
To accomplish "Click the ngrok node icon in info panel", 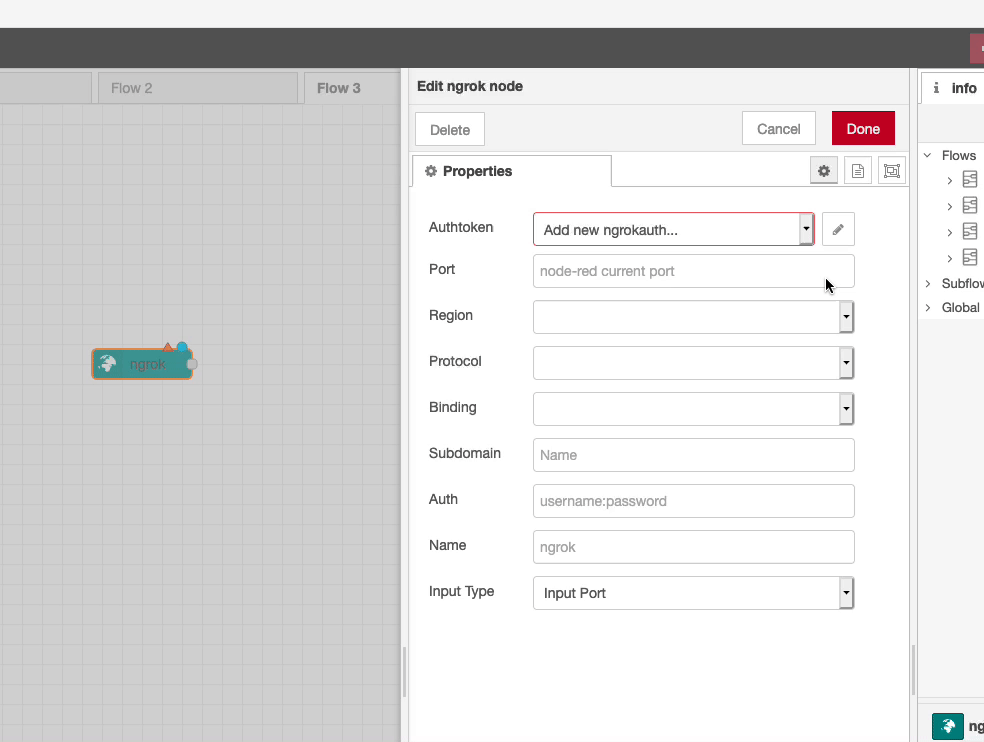I will click(948, 726).
